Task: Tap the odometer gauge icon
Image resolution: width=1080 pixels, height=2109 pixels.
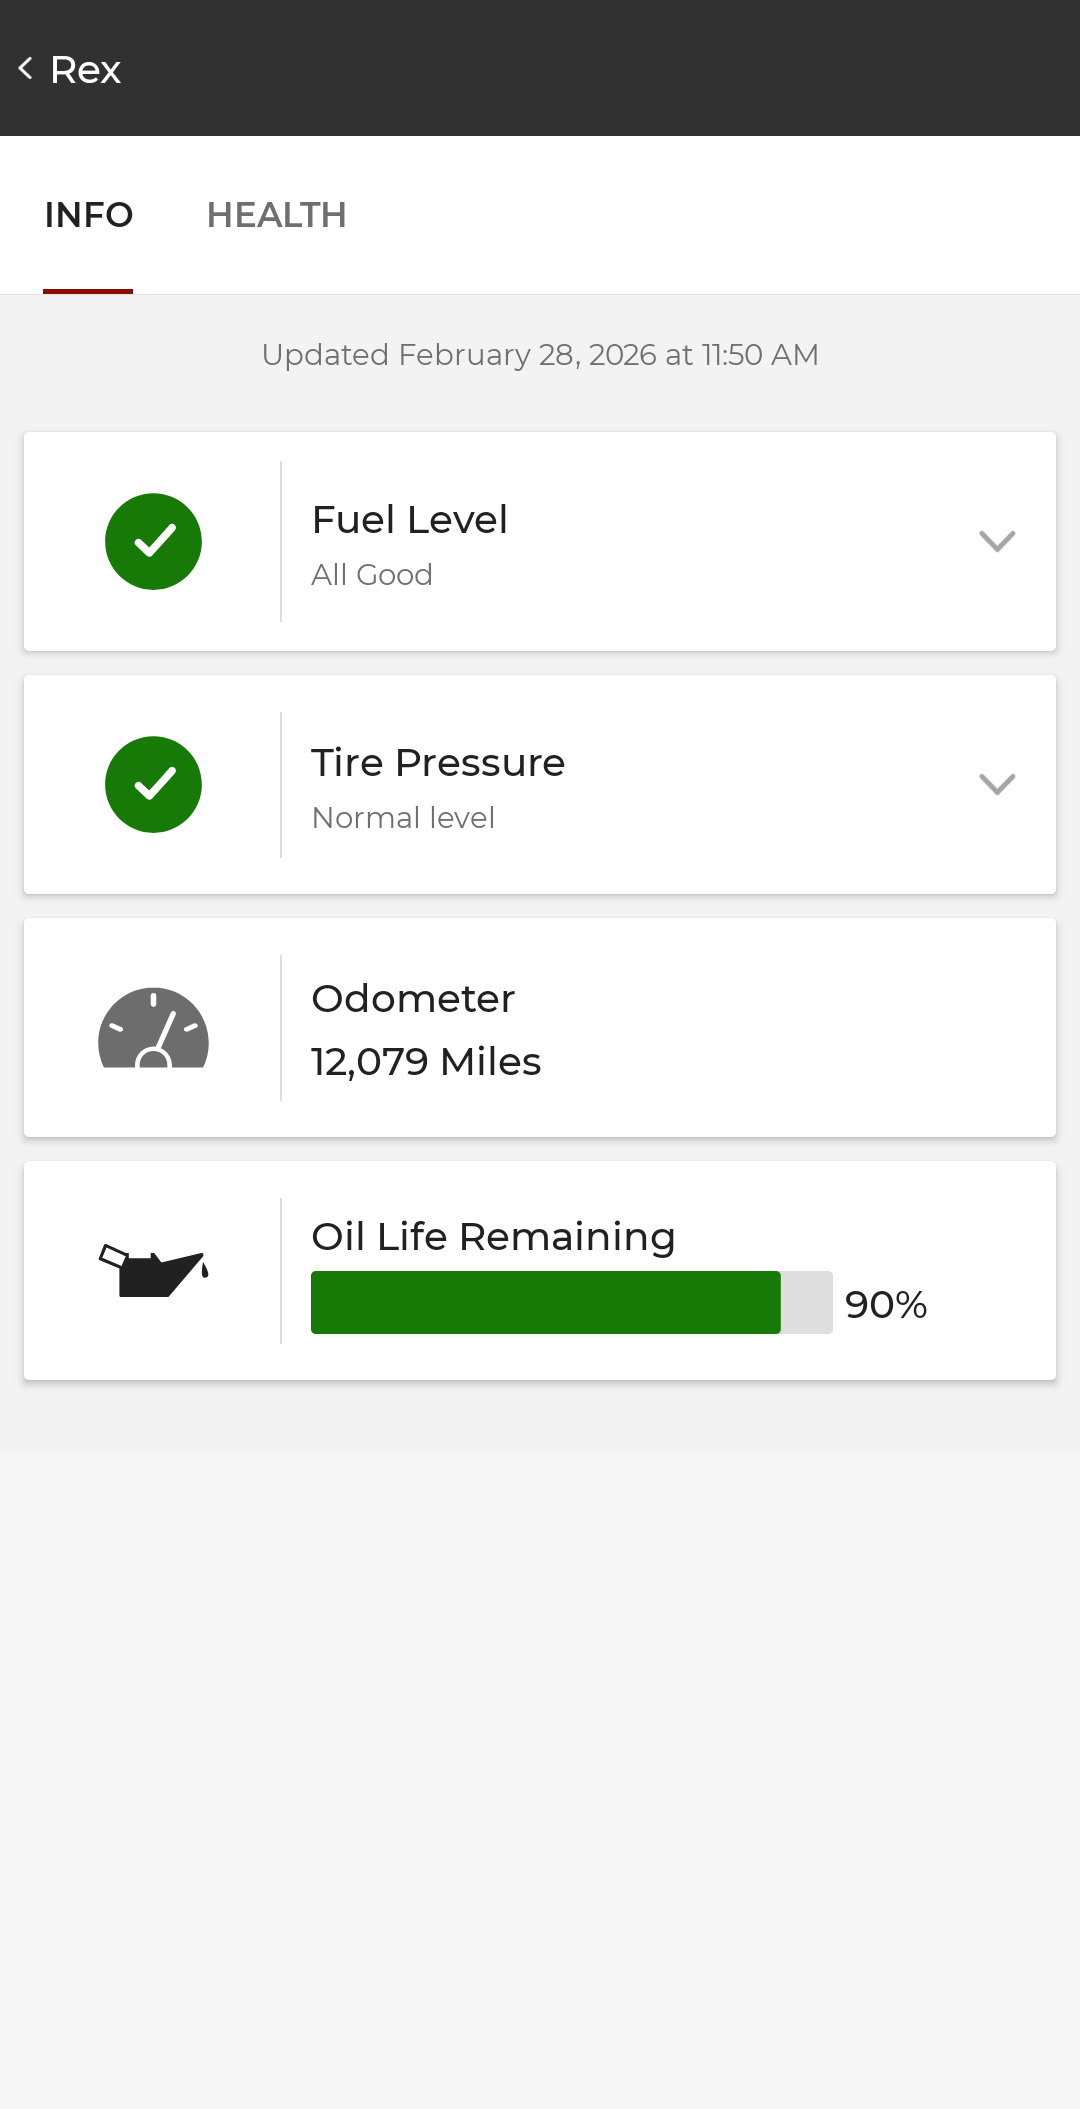Action: pos(153,1028)
